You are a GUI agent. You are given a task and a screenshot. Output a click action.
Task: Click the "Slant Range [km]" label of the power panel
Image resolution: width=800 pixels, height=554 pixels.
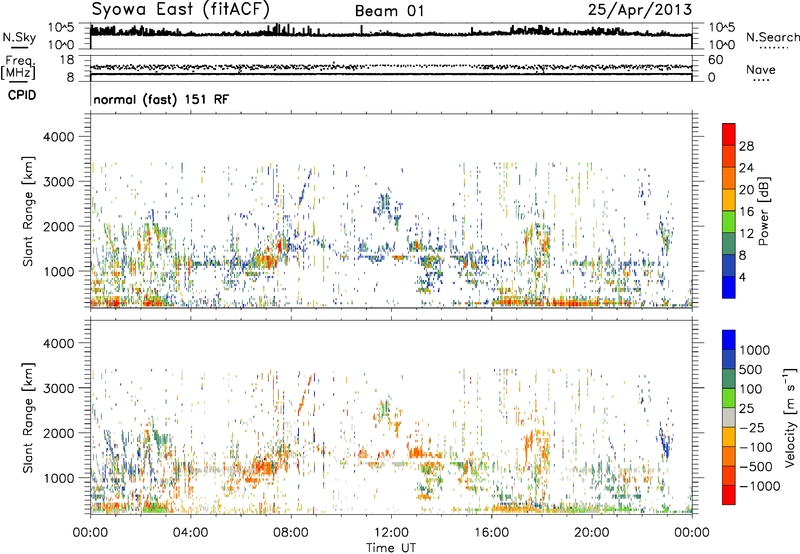click(28, 211)
